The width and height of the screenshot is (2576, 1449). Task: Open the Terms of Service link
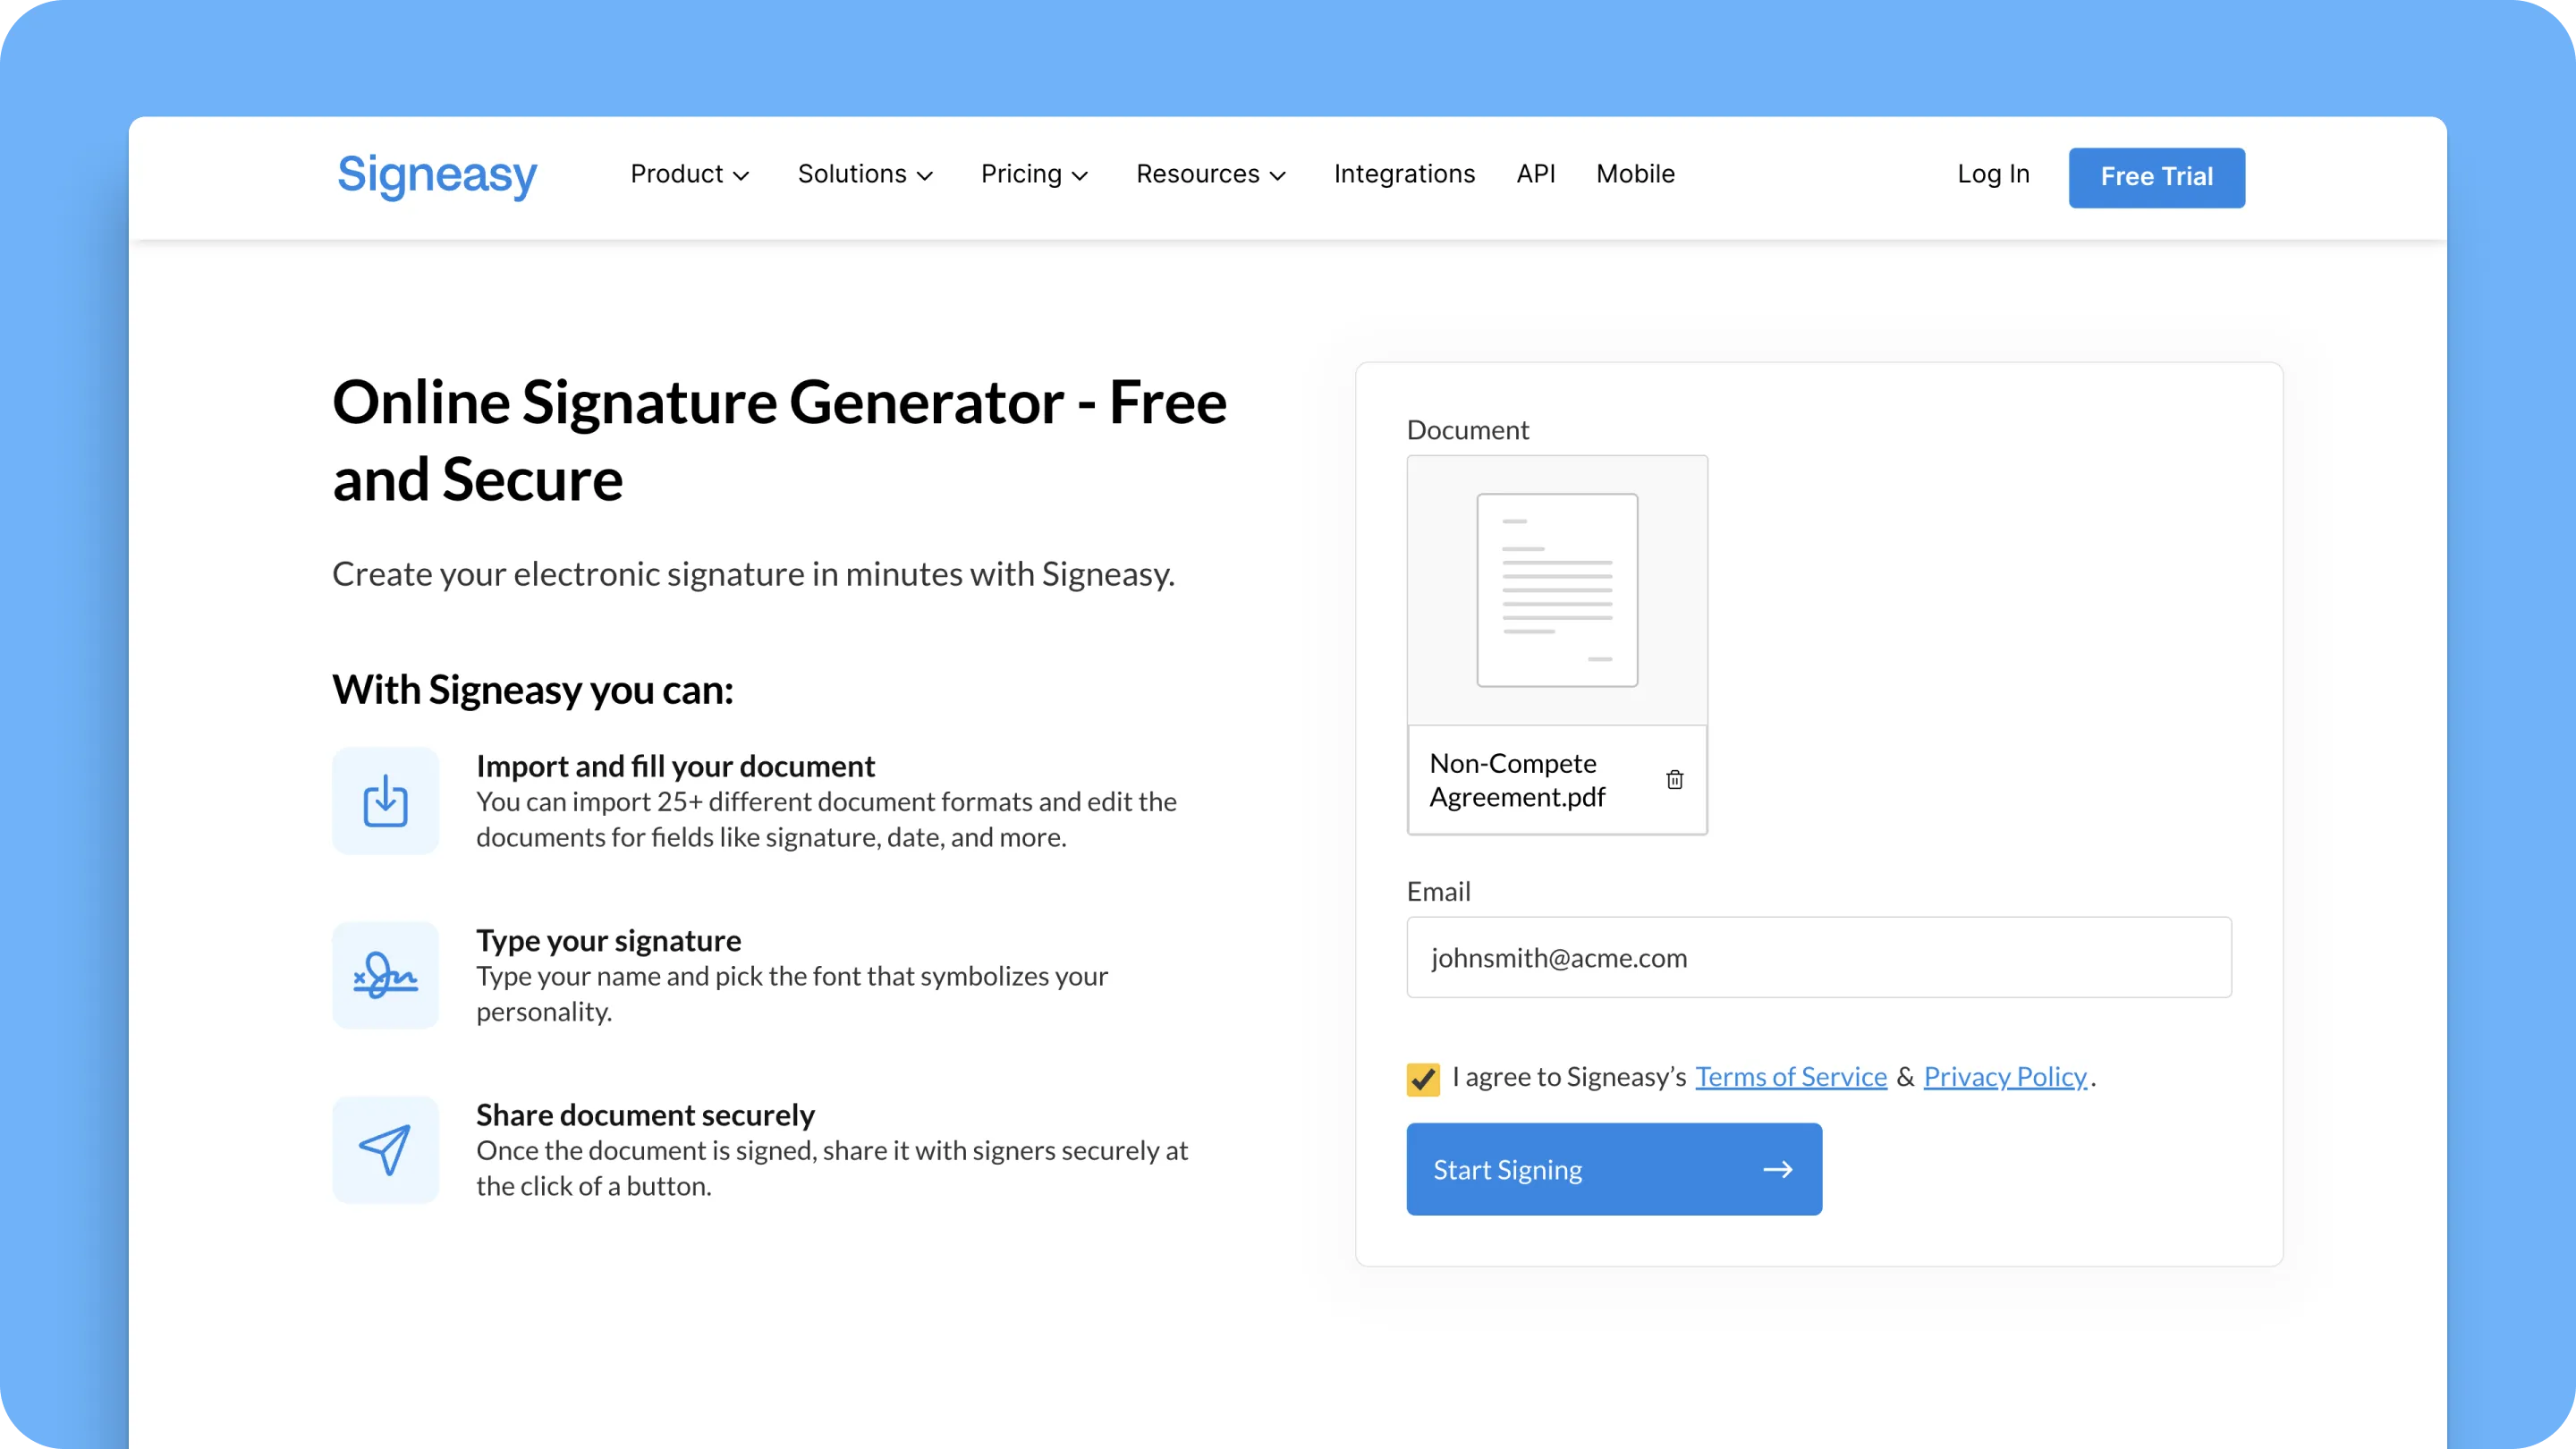click(x=1790, y=1077)
